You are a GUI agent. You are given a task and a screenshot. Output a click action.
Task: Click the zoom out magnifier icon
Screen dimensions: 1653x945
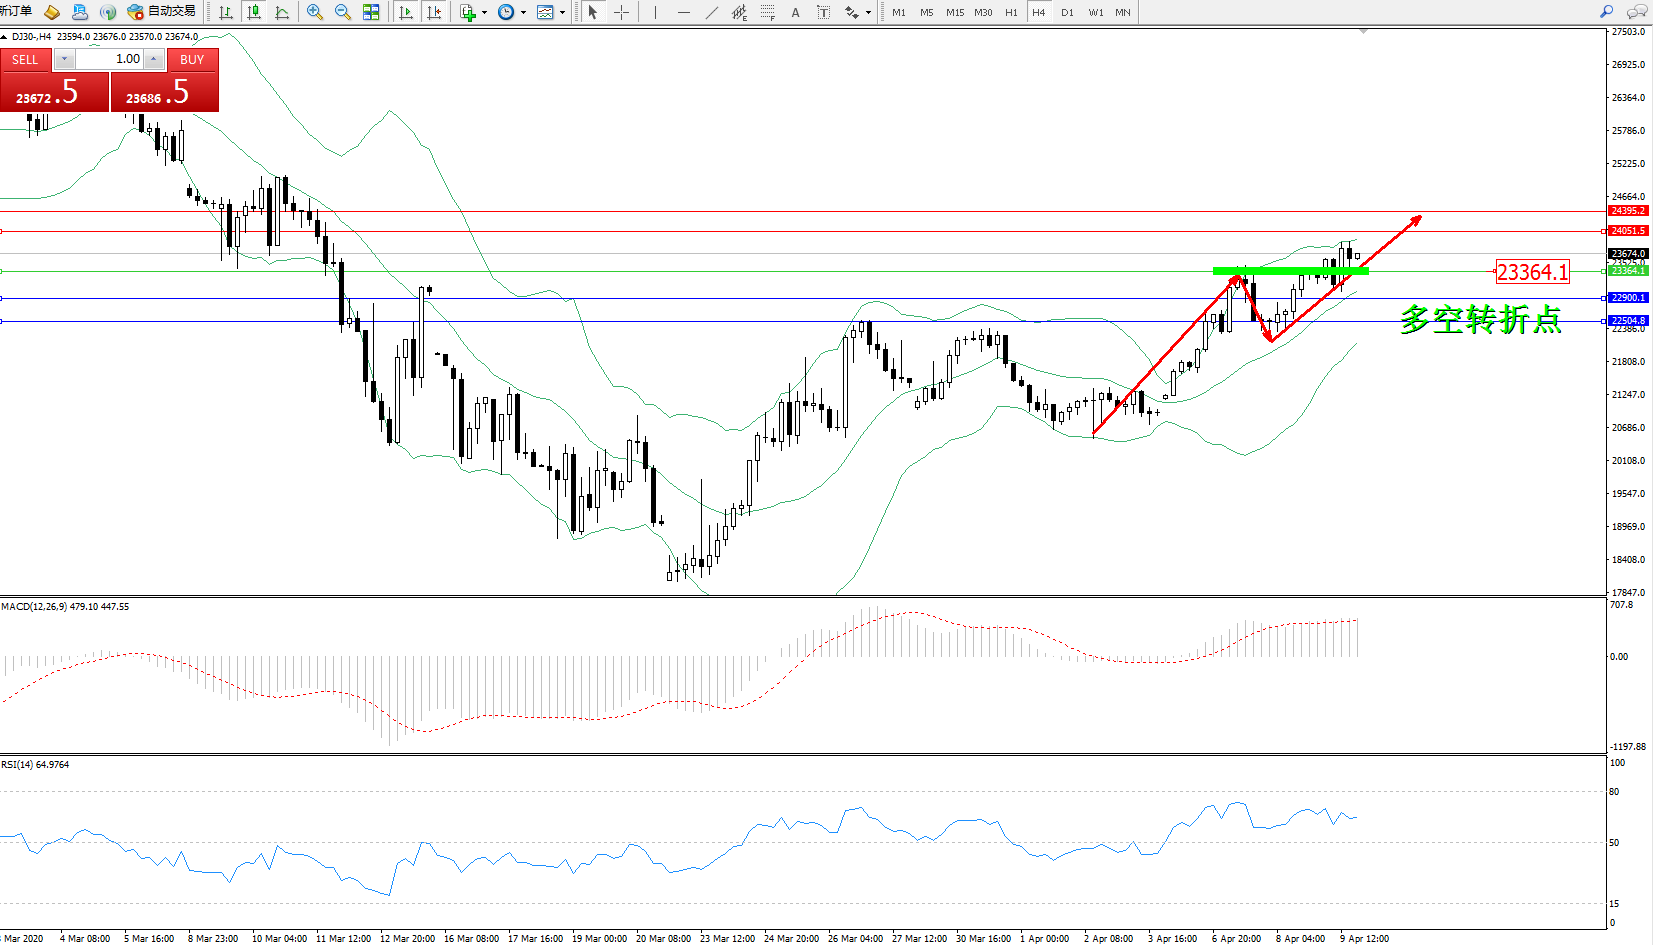tap(342, 12)
